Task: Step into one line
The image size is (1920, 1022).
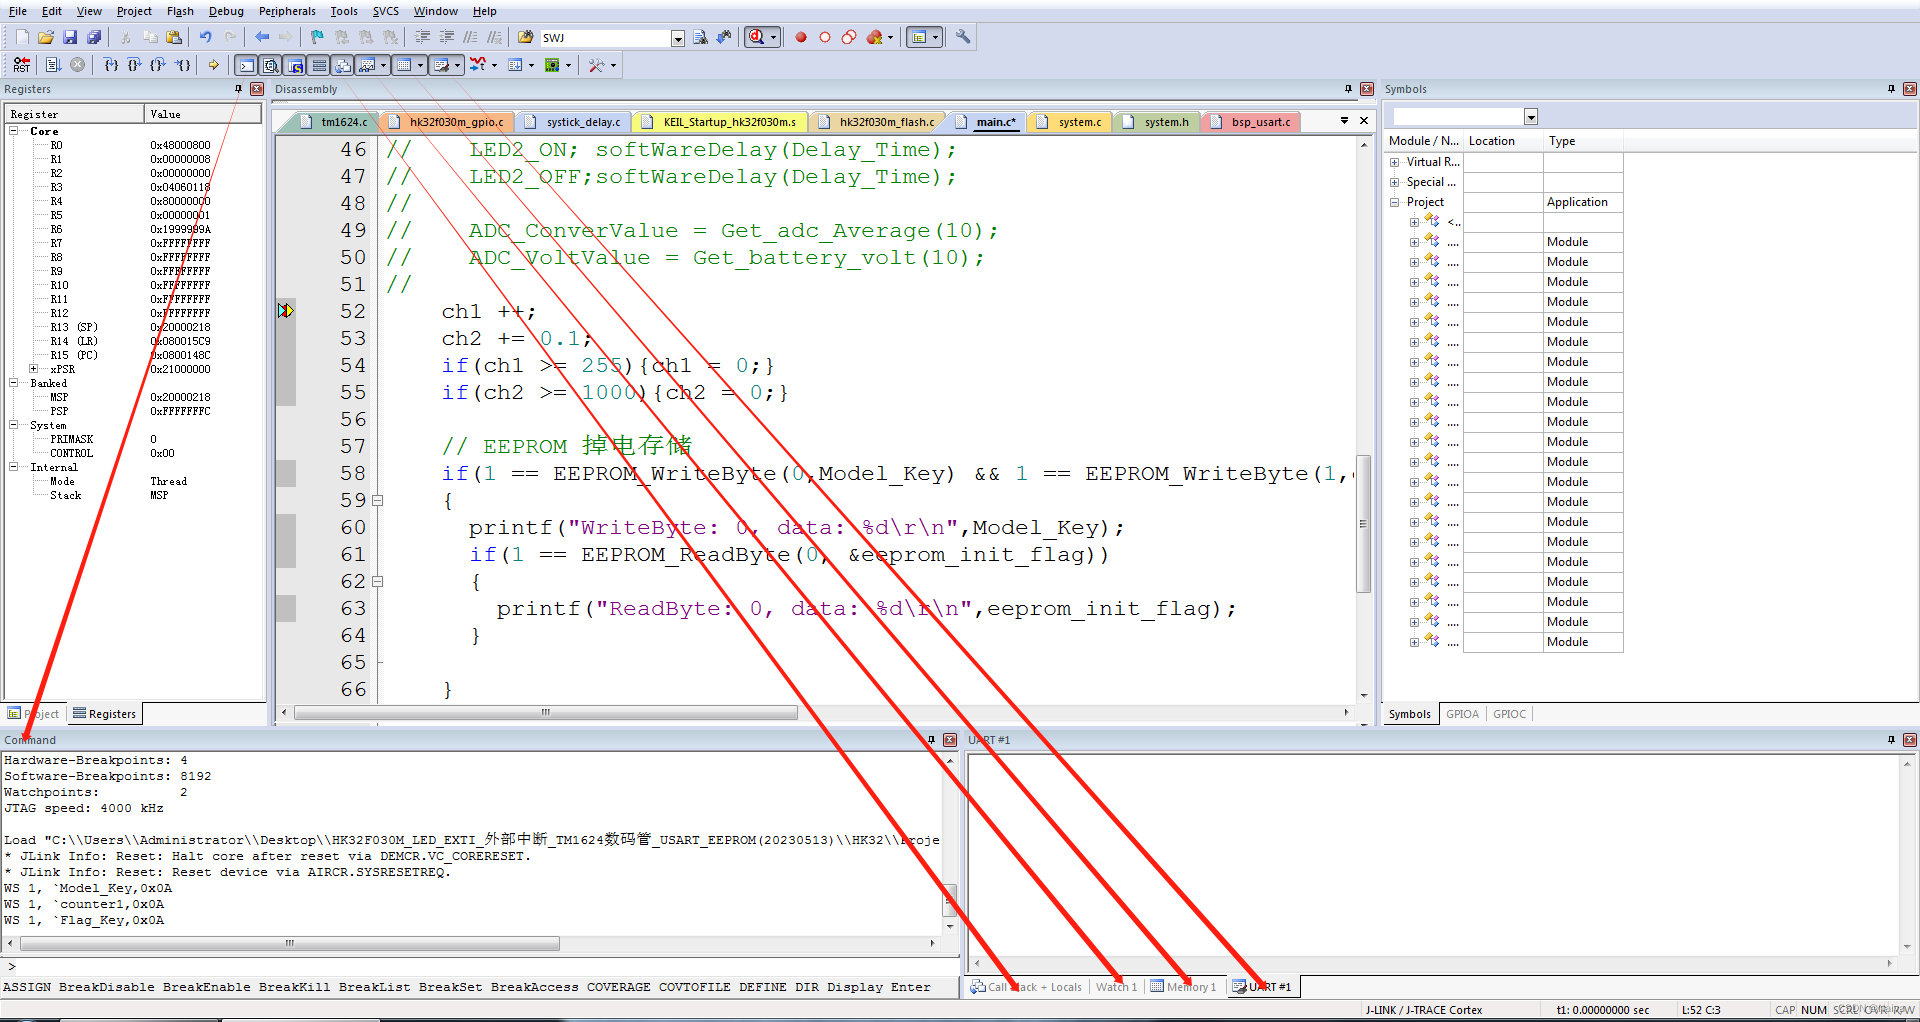Action: (x=111, y=65)
